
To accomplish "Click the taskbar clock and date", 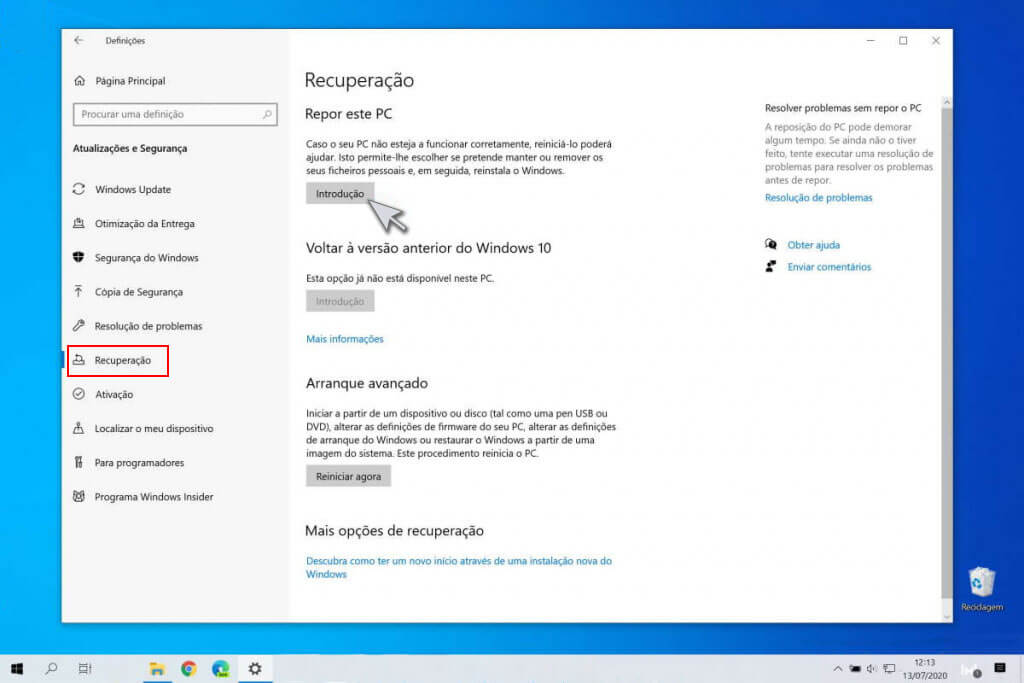I will click(924, 669).
